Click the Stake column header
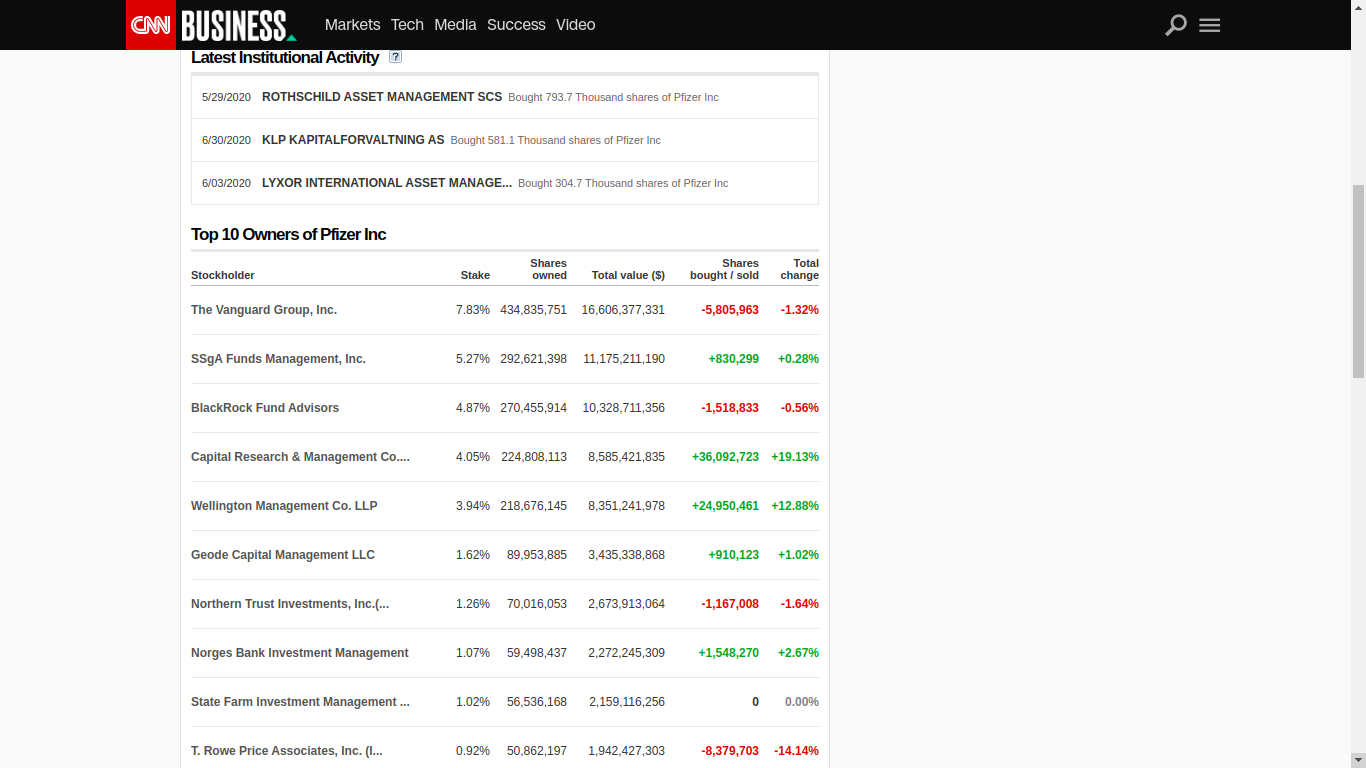 pos(475,275)
